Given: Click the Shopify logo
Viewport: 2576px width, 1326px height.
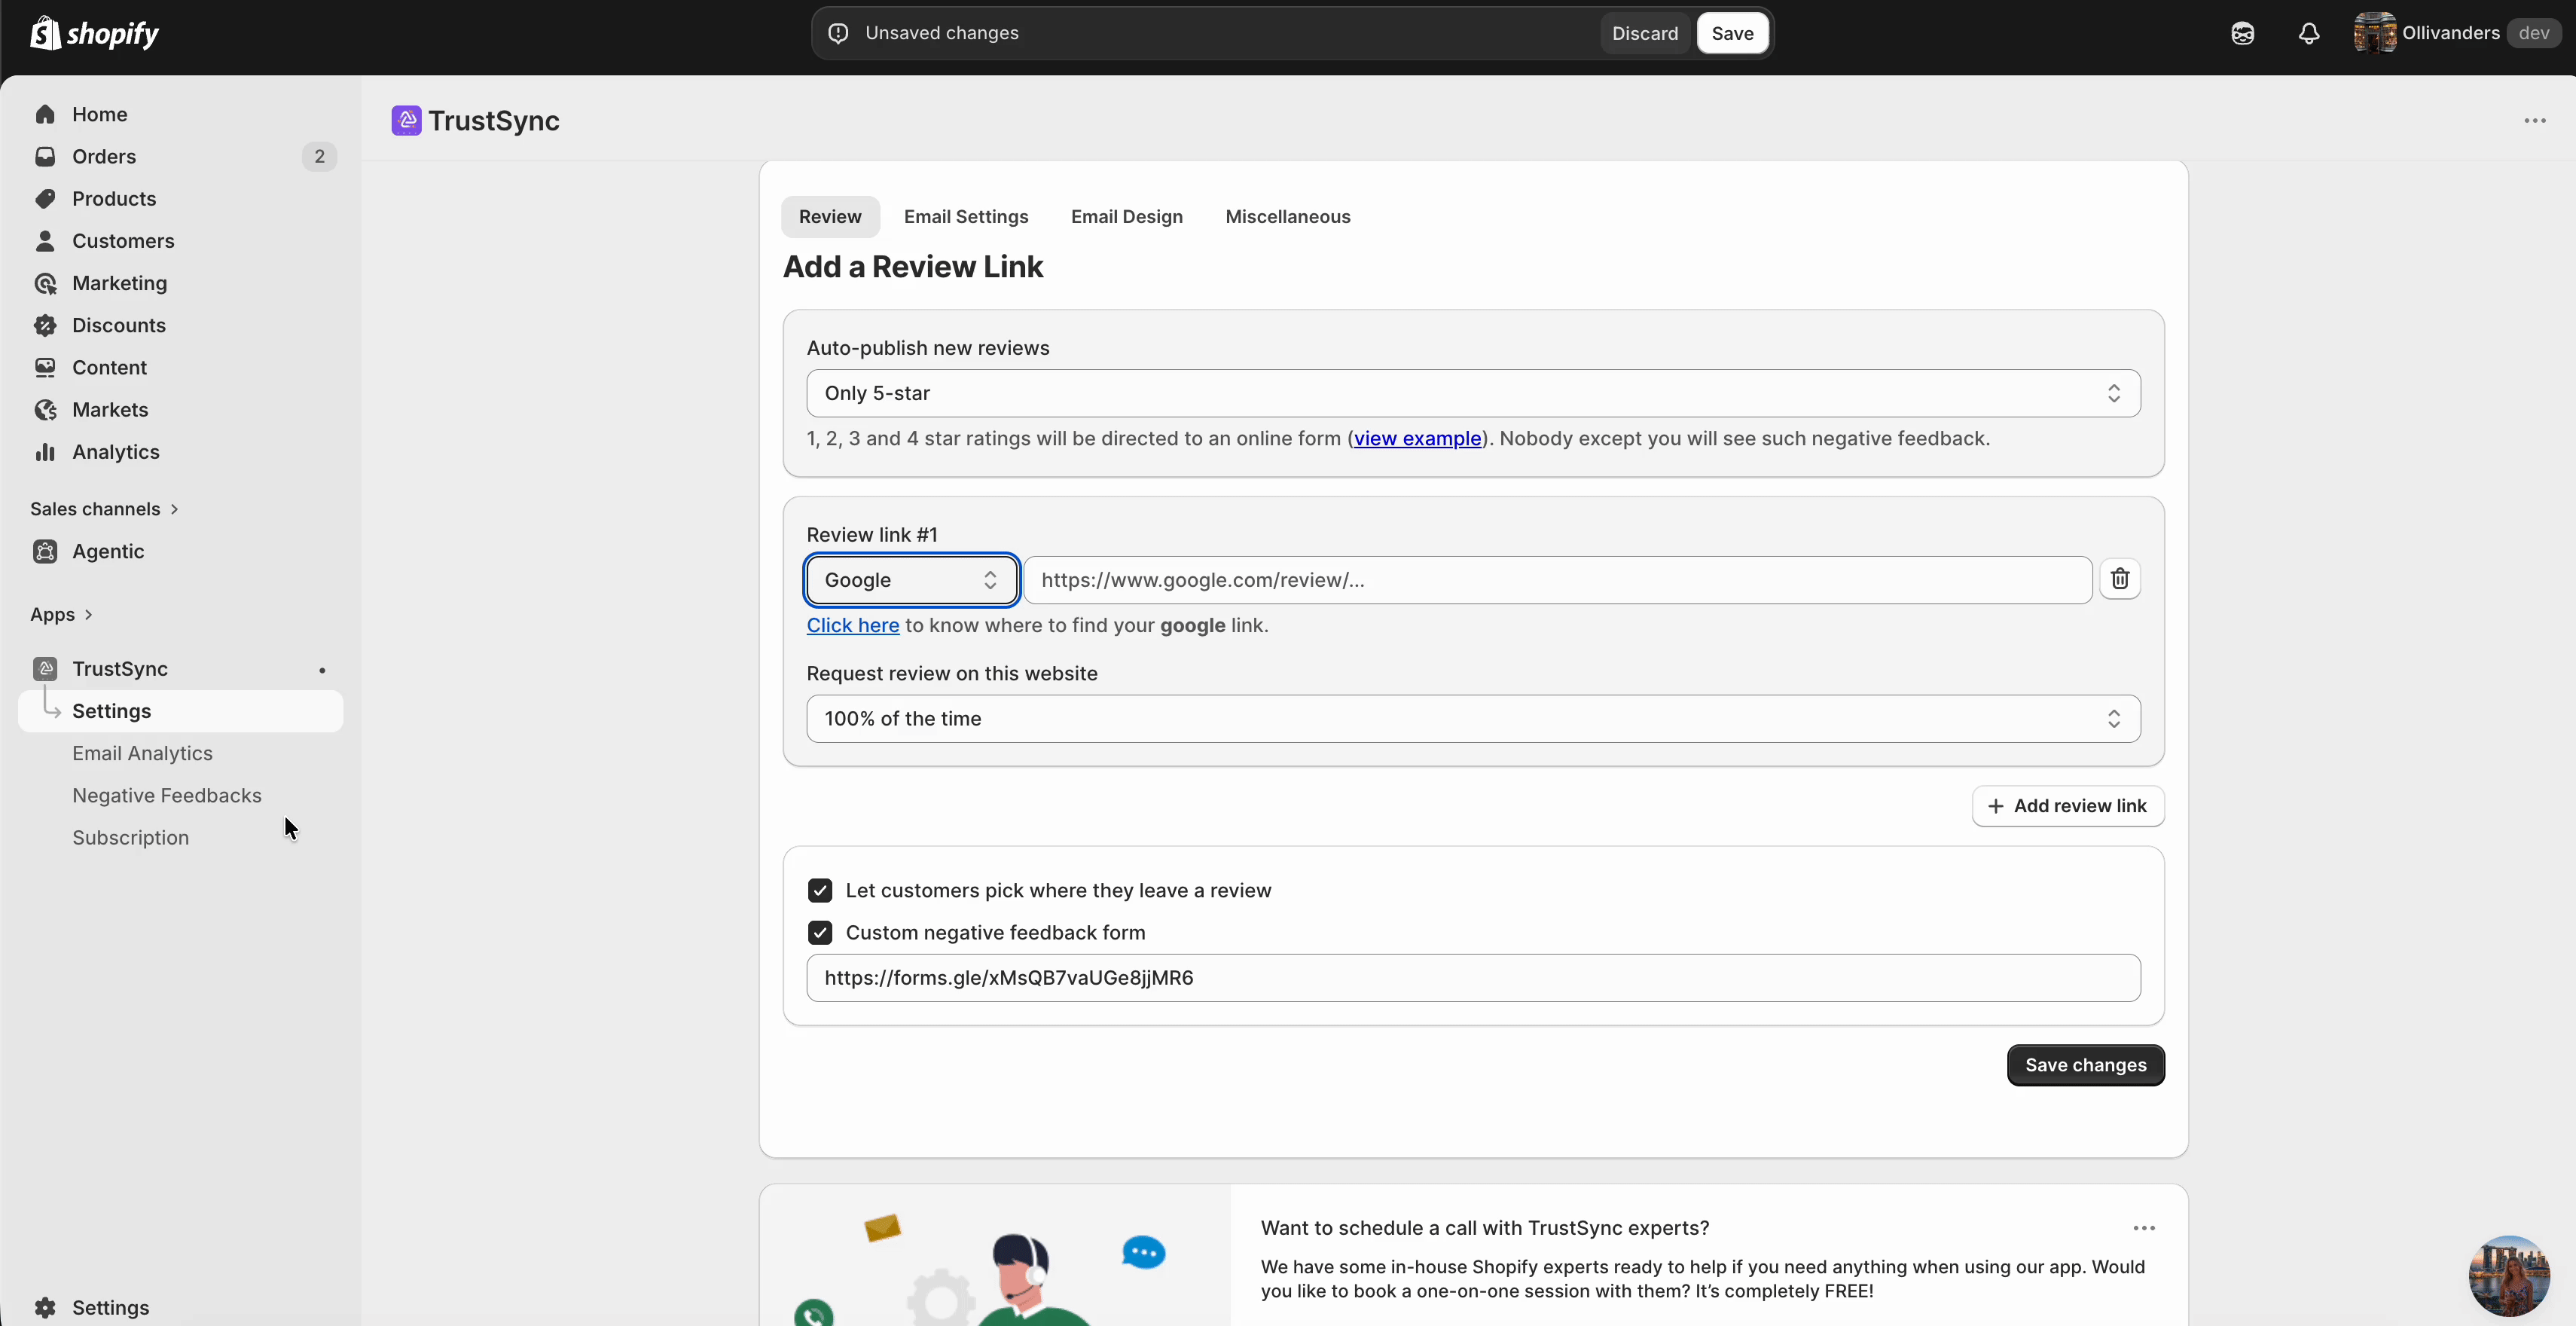Looking at the screenshot, I should (x=94, y=33).
